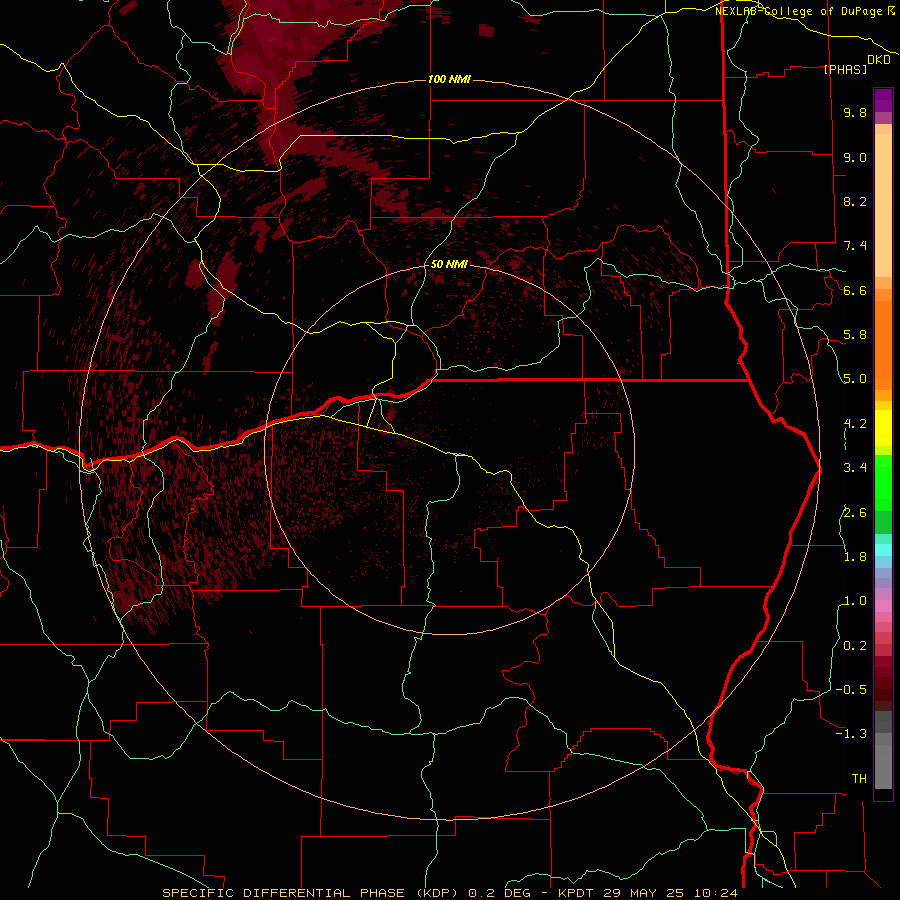Pick the purple top segment of the color bar
Image resolution: width=900 pixels, height=900 pixels.
[883, 100]
